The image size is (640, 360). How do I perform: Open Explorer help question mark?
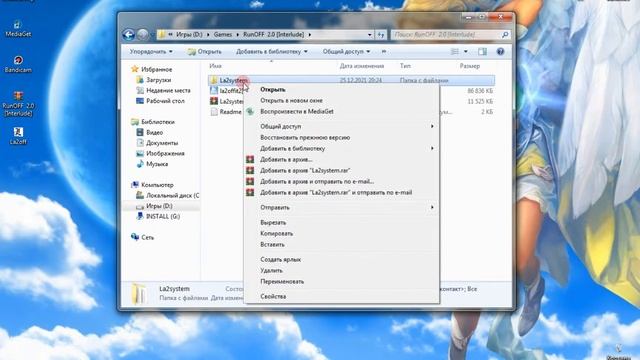coord(500,51)
